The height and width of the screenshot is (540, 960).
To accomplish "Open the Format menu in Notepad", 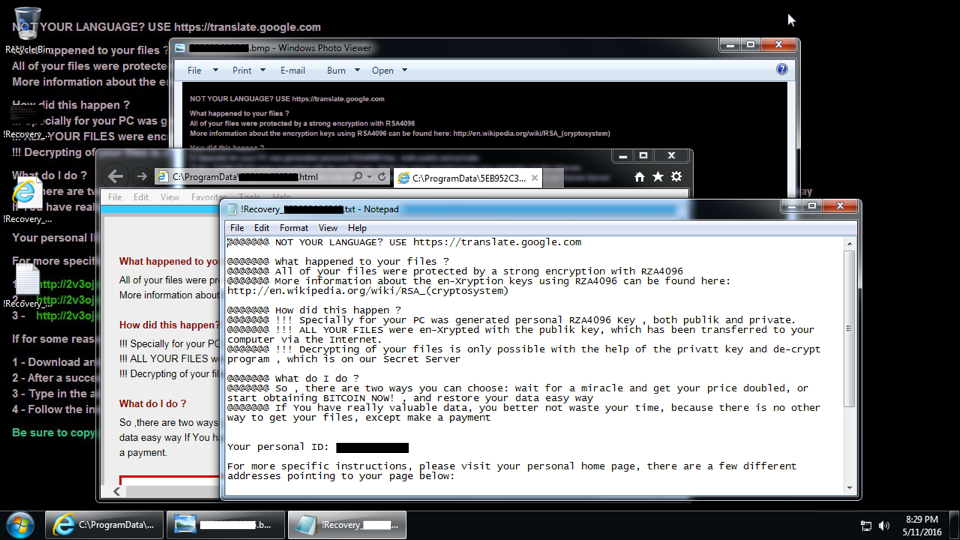I will (x=294, y=228).
